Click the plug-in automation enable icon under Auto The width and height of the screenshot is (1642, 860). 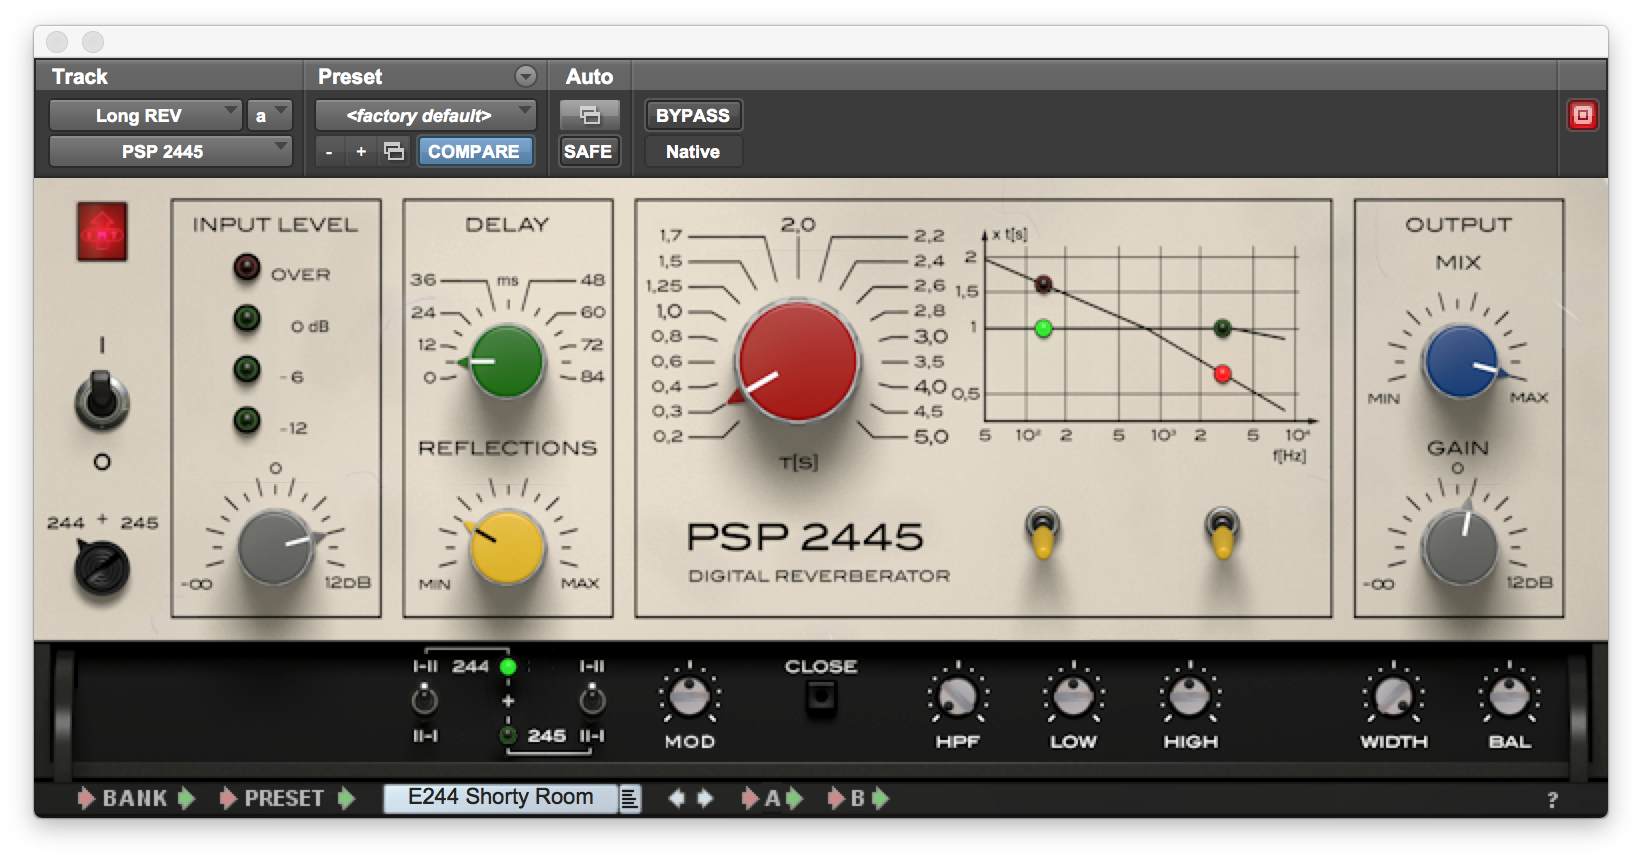(589, 115)
